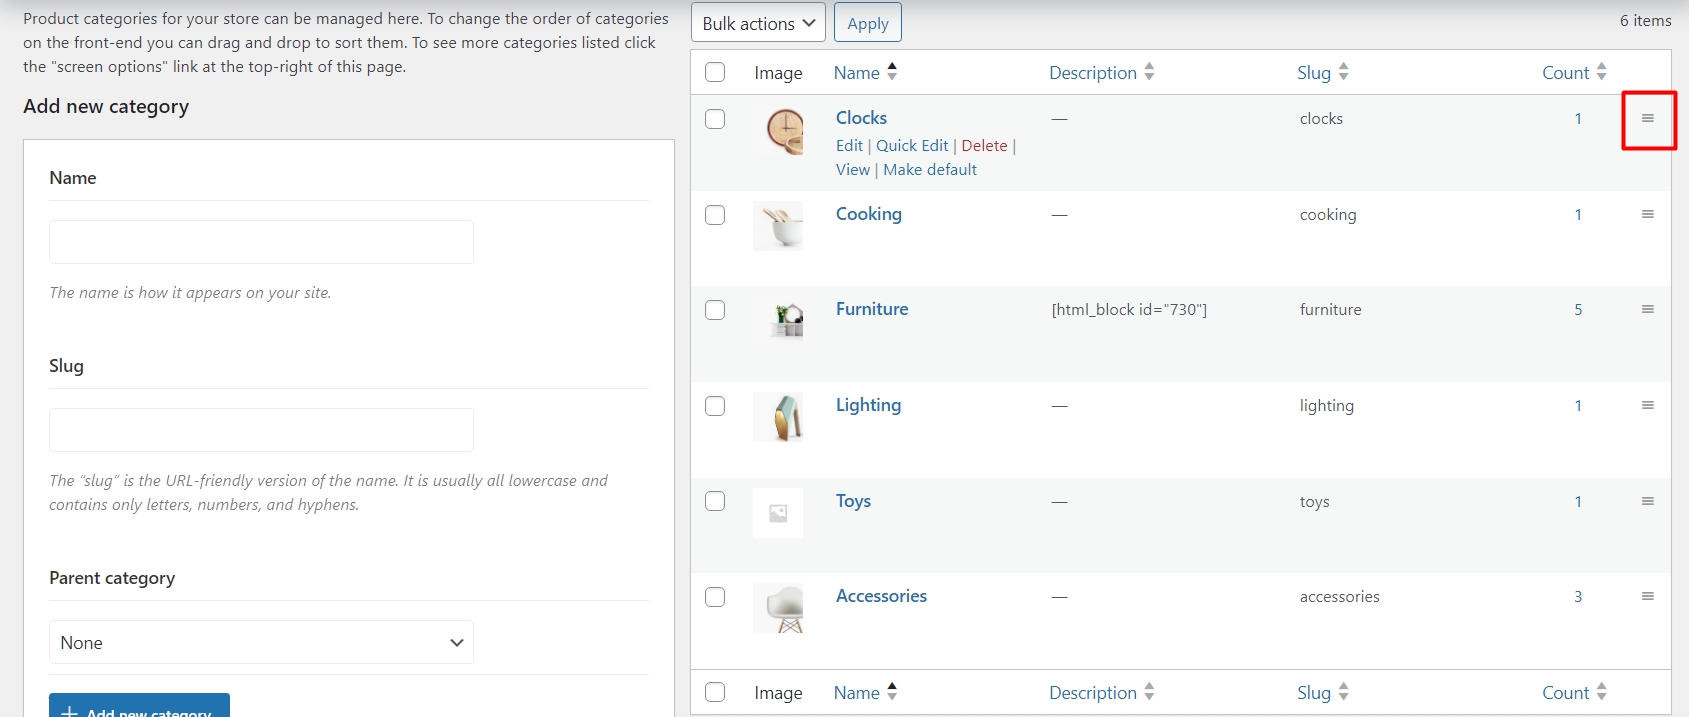Tick the checkbox for Cooking
Screen dimensions: 1689x717
(715, 215)
